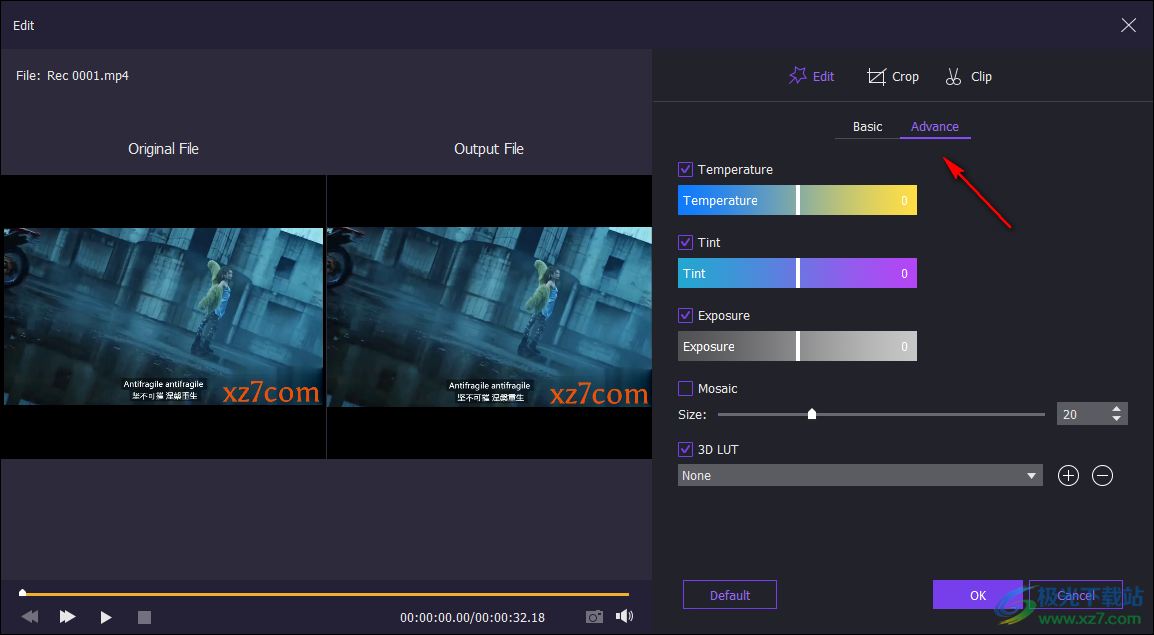This screenshot has width=1154, height=635.
Task: Take a snapshot with camera icon
Action: pos(594,617)
